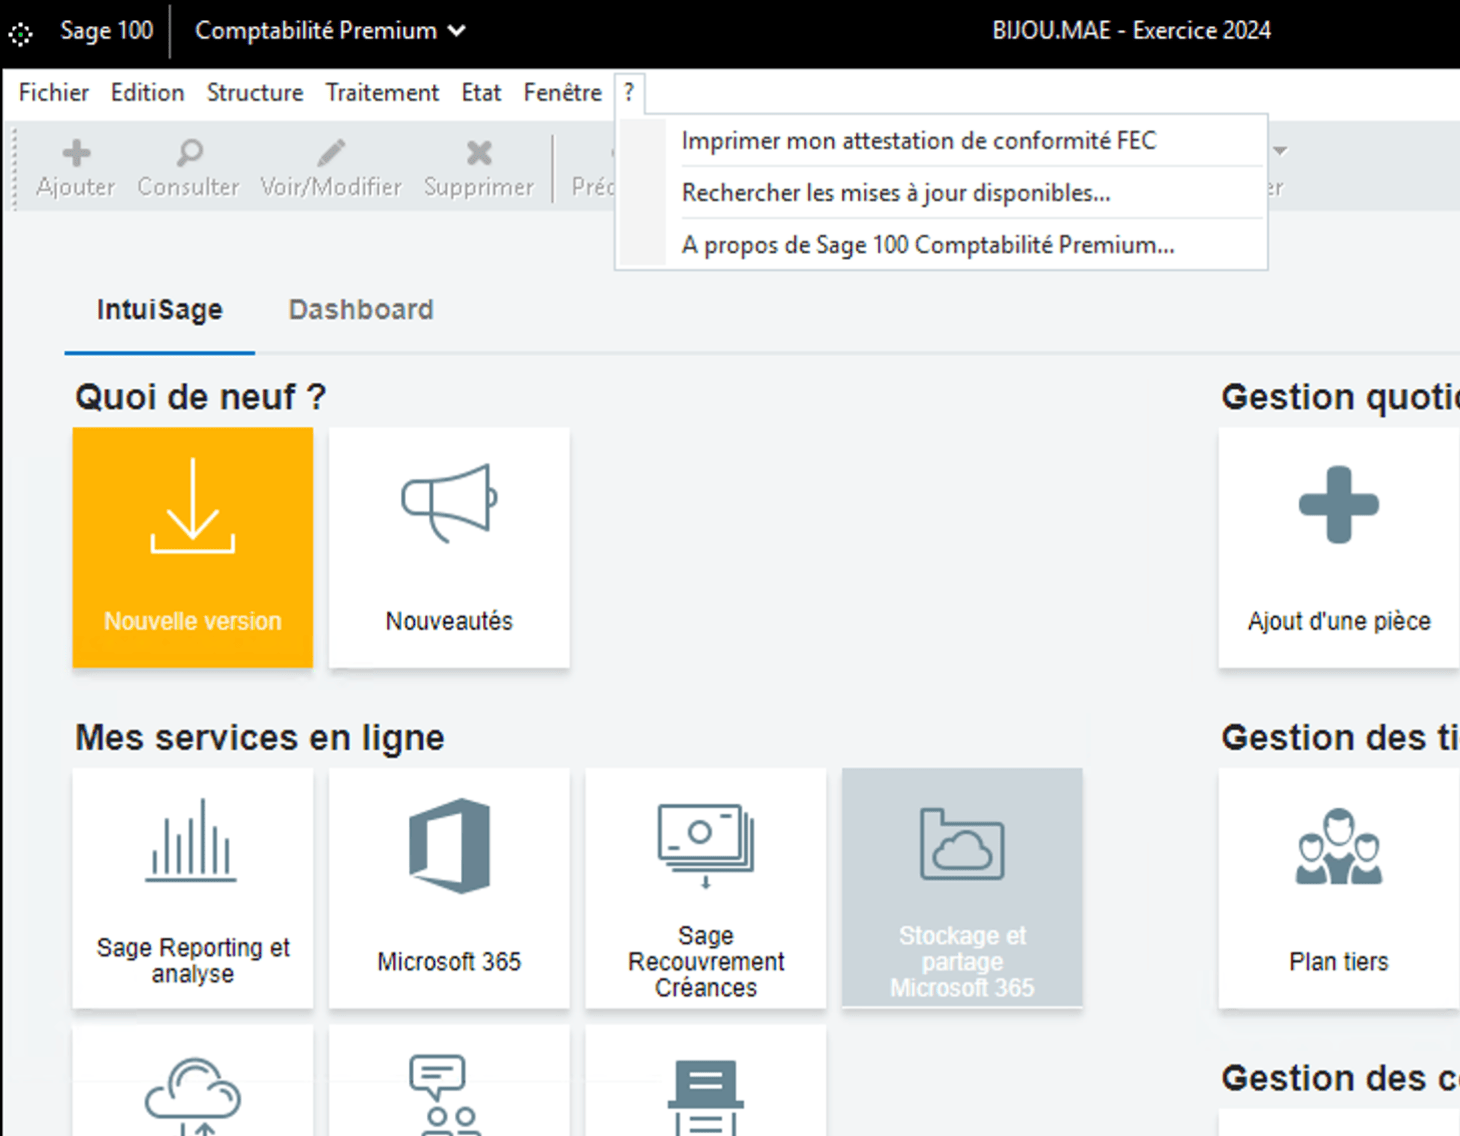Image resolution: width=1460 pixels, height=1136 pixels.
Task: Click the Sage 100 product name text
Action: coord(107,31)
